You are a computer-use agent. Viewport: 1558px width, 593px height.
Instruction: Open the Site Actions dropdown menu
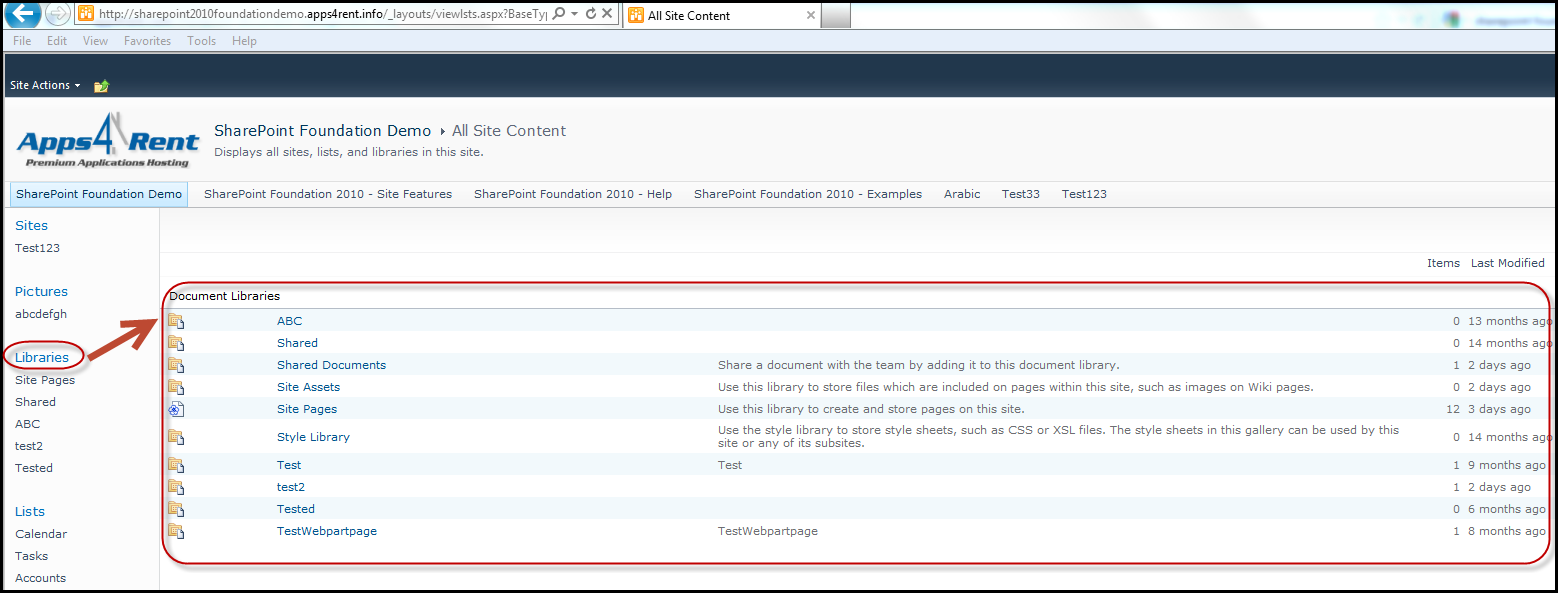point(45,86)
